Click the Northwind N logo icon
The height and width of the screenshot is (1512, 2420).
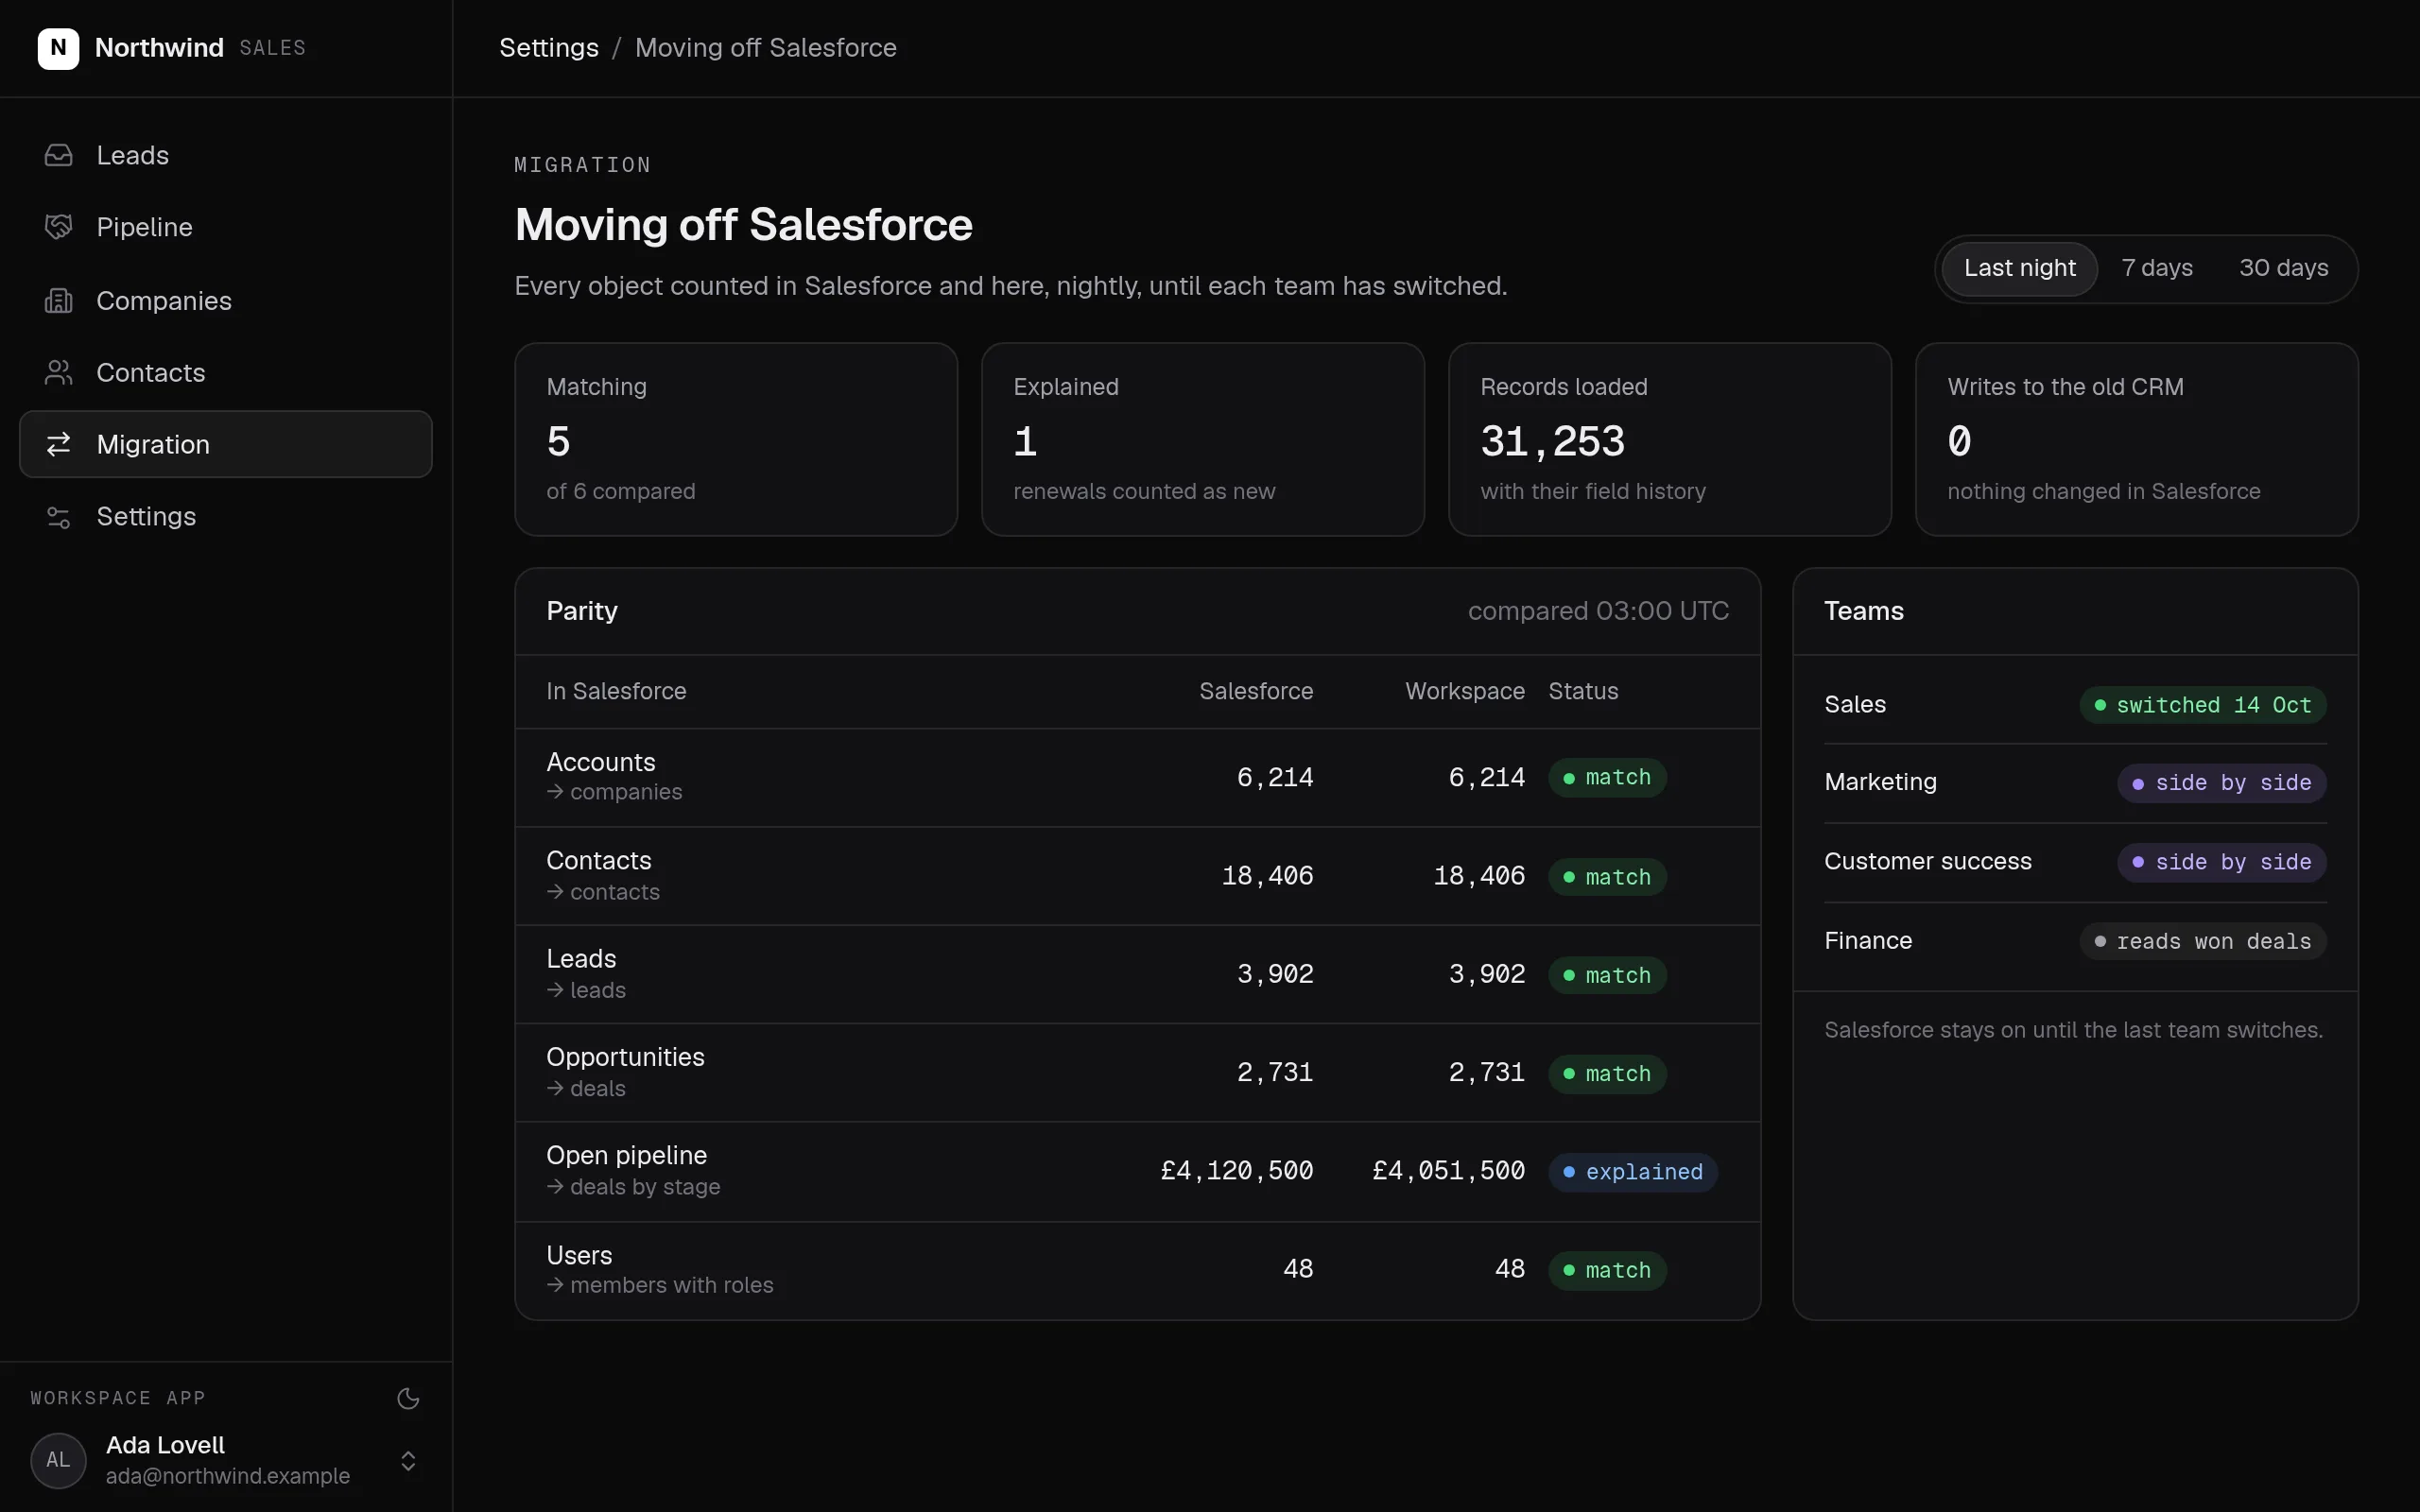[58, 48]
